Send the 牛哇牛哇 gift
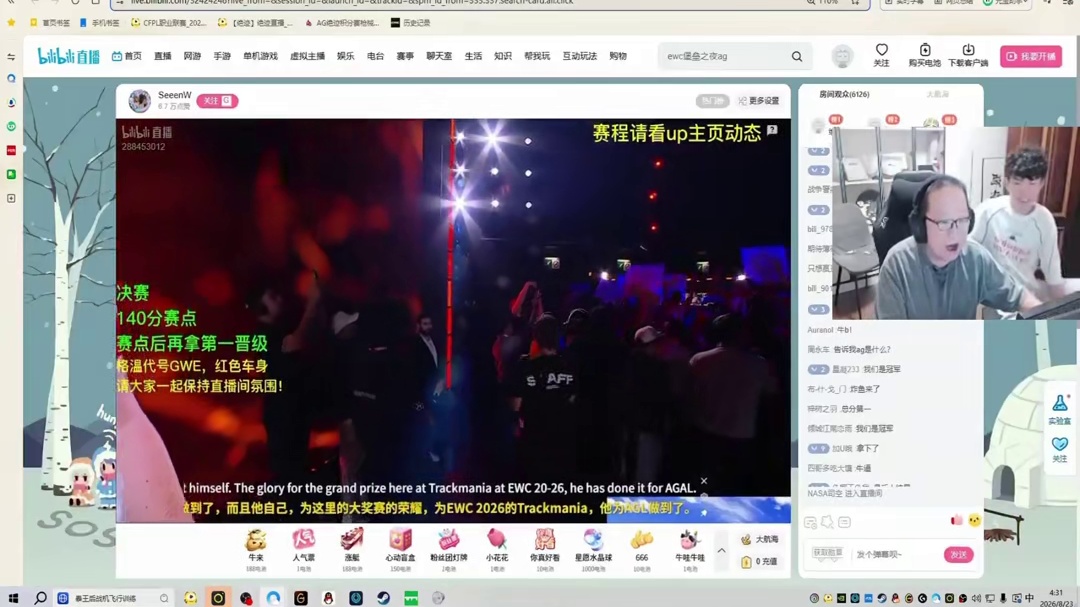The image size is (1080, 607). point(689,550)
